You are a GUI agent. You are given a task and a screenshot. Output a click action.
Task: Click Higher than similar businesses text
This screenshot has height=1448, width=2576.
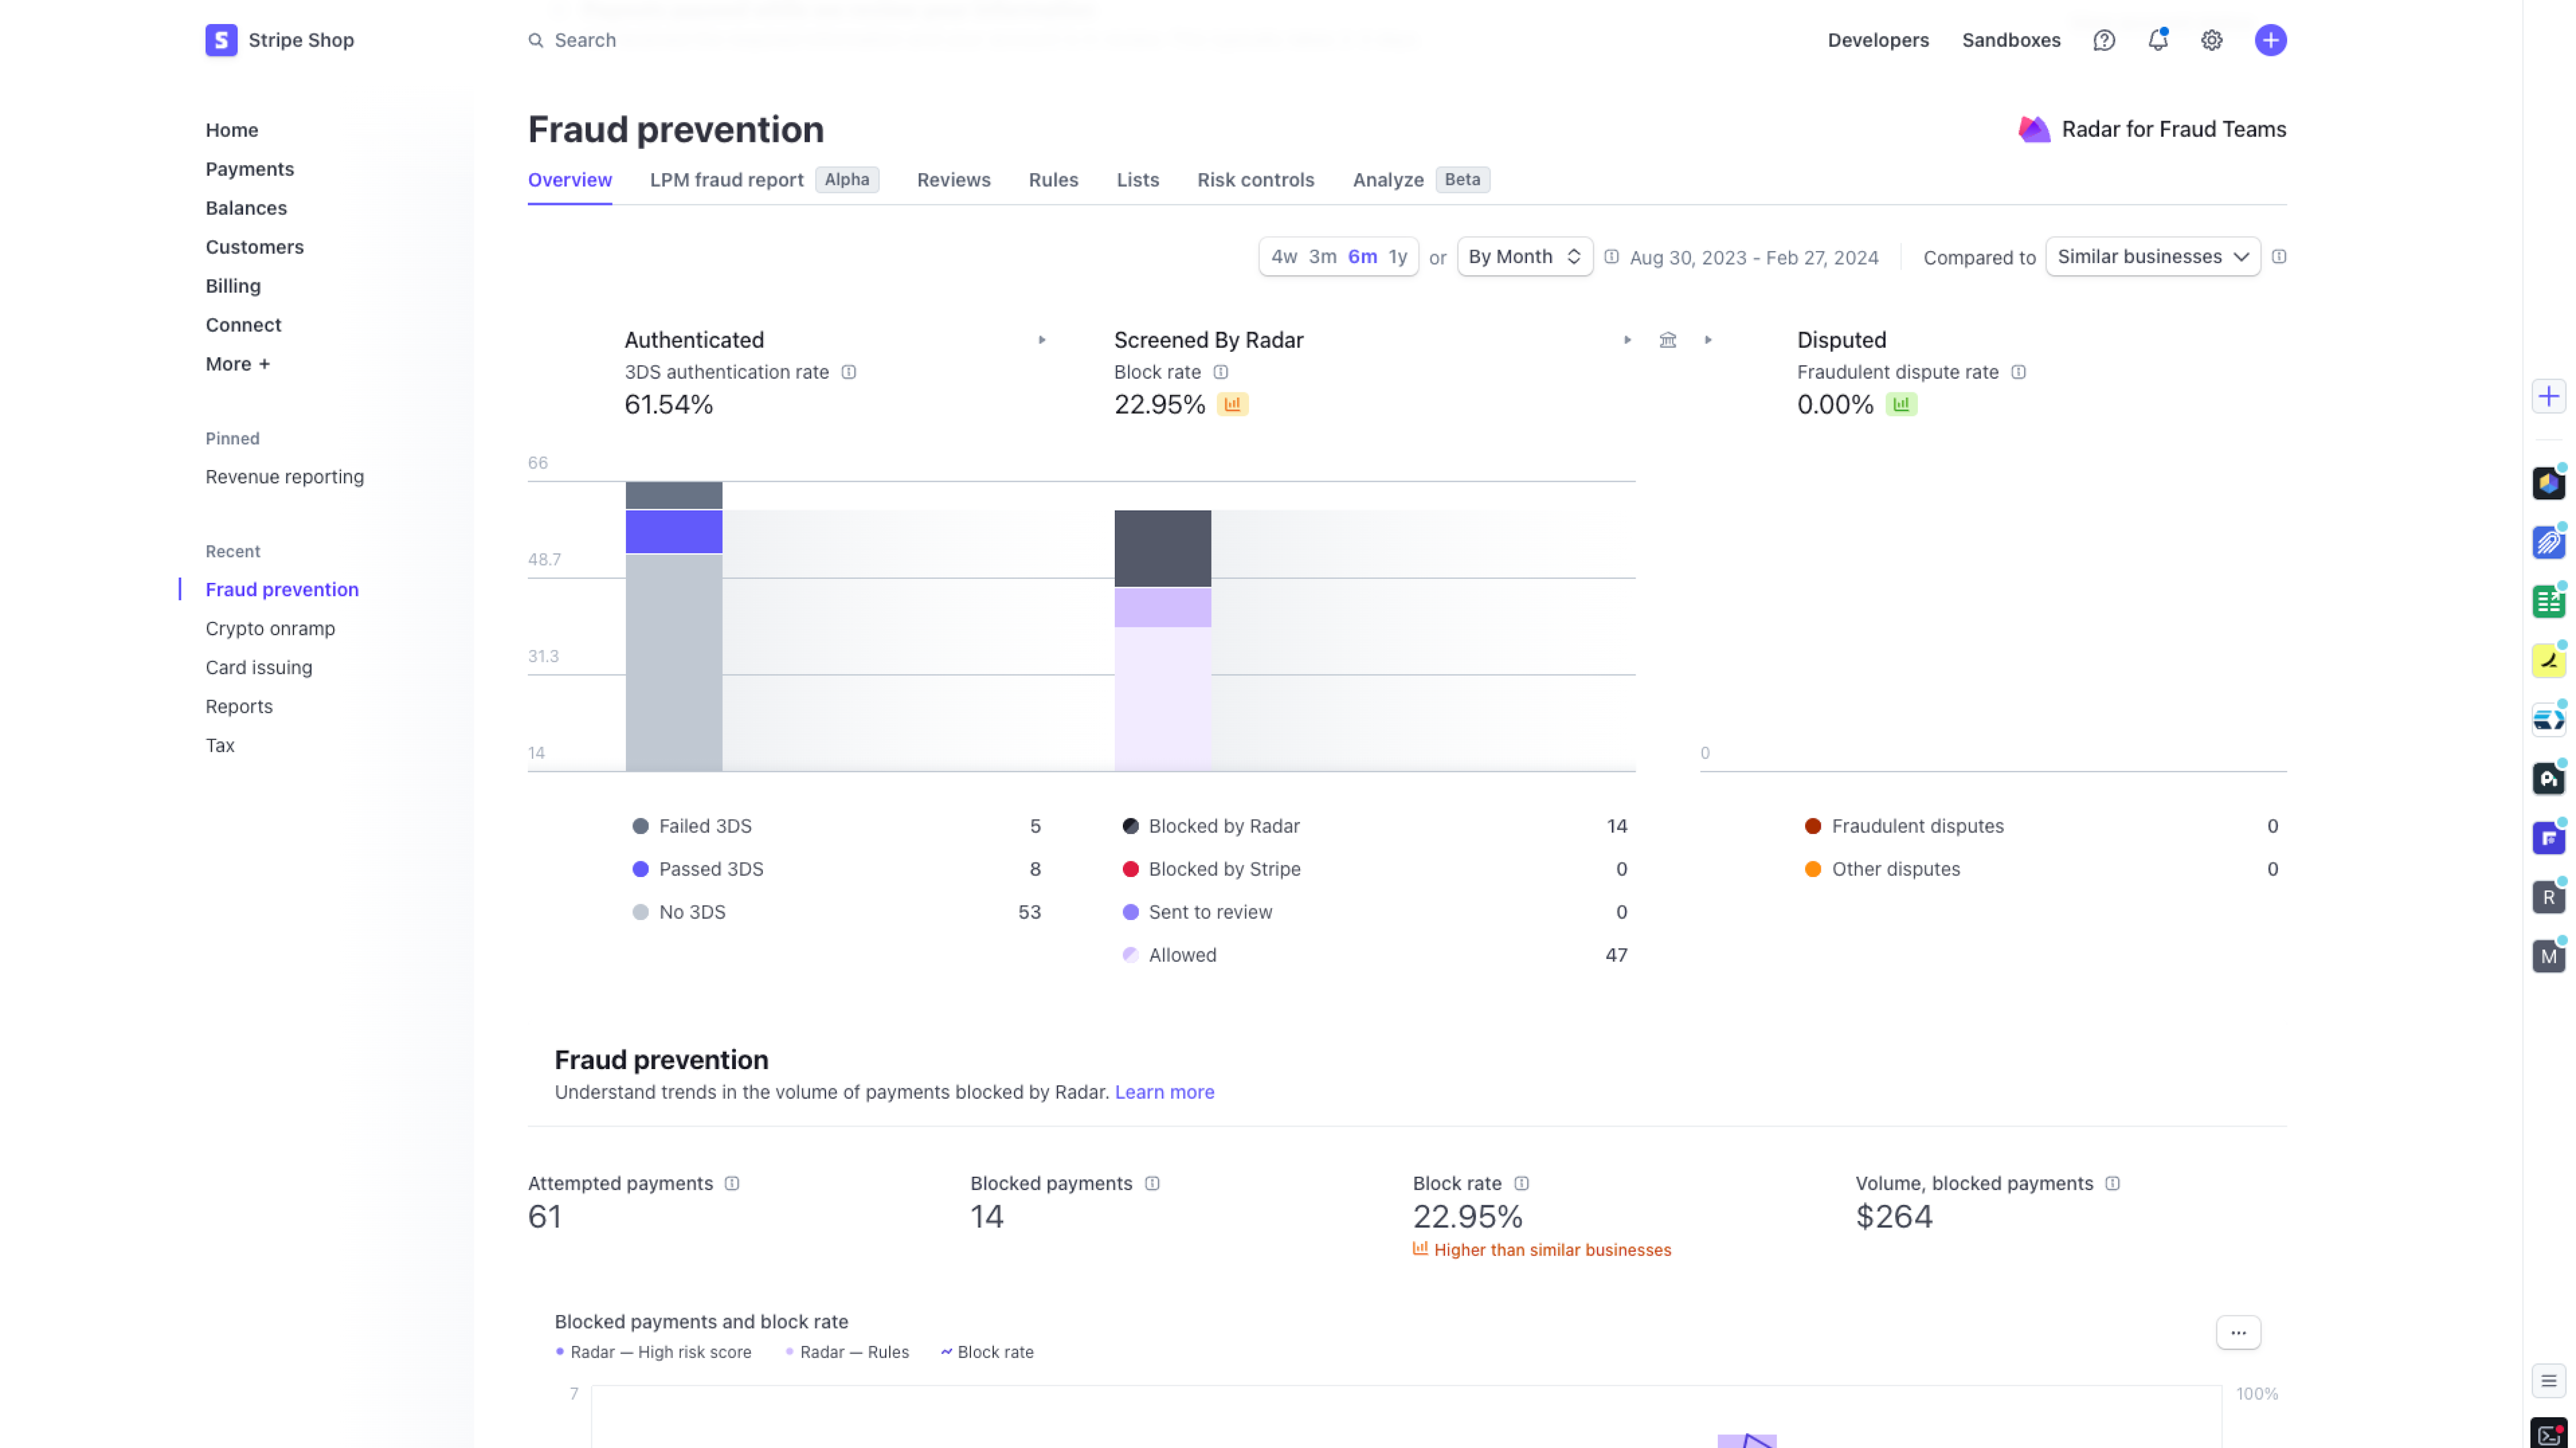tap(1552, 1250)
